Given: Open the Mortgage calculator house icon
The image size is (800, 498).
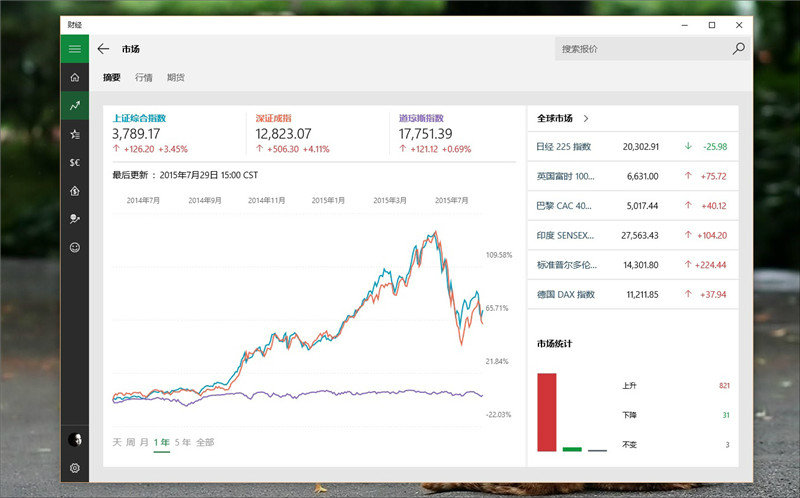Looking at the screenshot, I should point(75,190).
